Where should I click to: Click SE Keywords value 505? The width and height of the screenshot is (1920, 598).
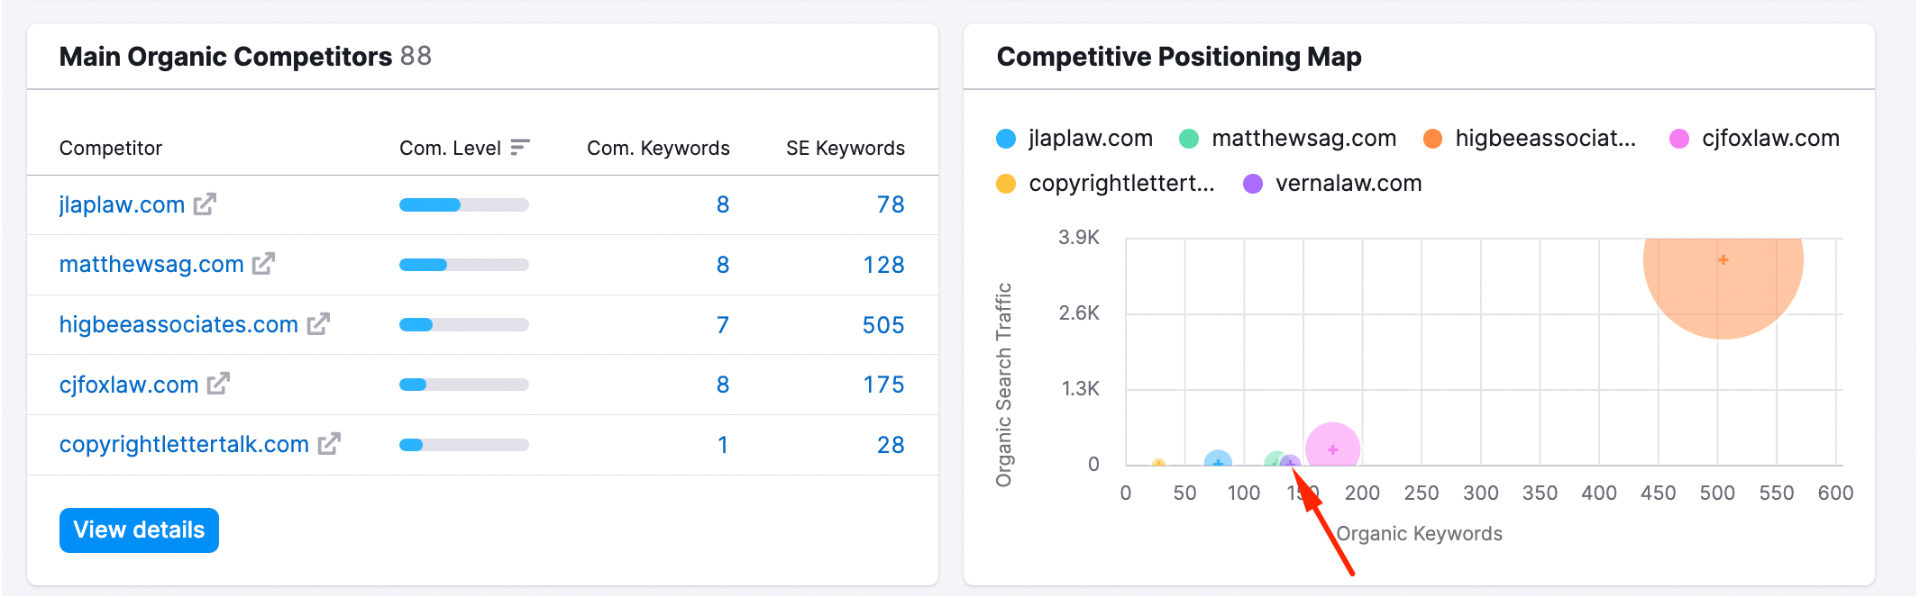[x=883, y=325]
